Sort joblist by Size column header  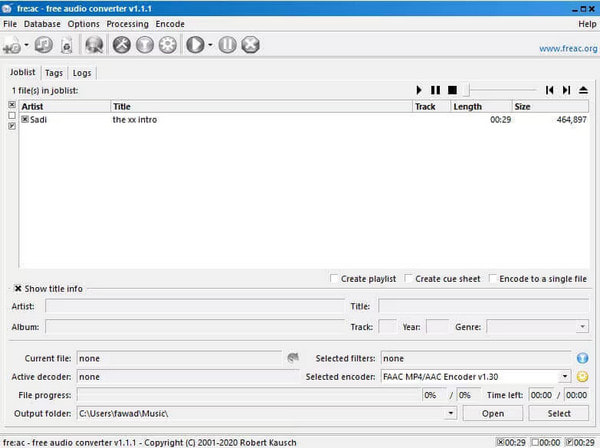click(550, 106)
